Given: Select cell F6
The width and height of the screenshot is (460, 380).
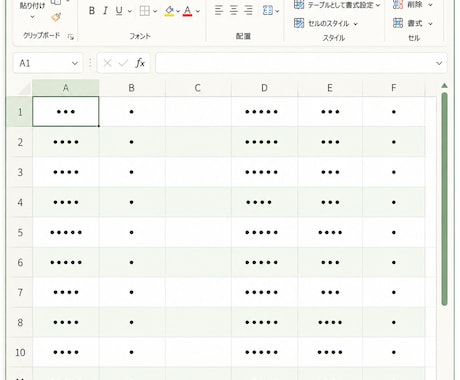Looking at the screenshot, I should 394,262.
